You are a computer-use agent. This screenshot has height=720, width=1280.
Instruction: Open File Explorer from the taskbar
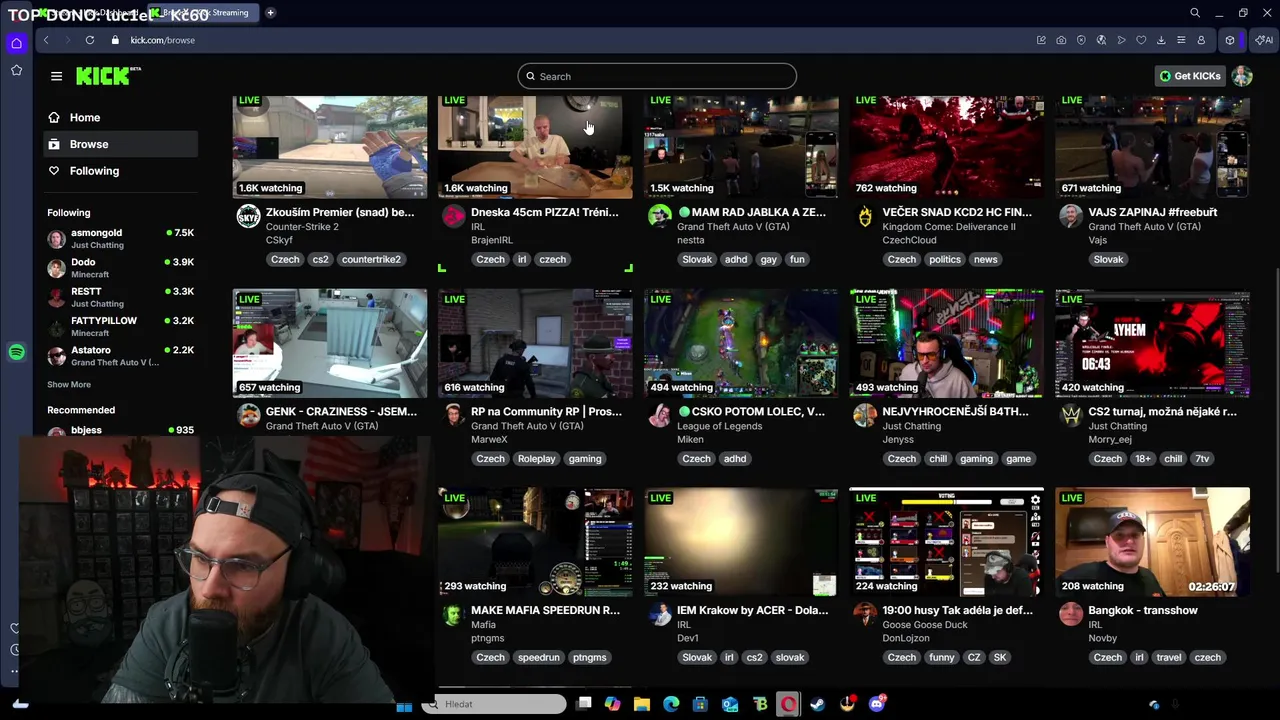[642, 704]
